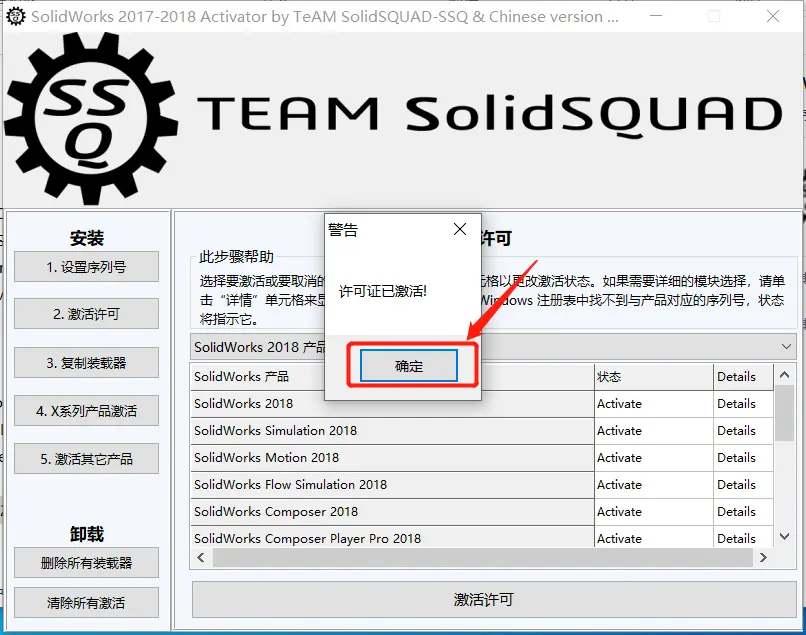Open Details for SolidWorks Composer 2018

click(x=743, y=512)
